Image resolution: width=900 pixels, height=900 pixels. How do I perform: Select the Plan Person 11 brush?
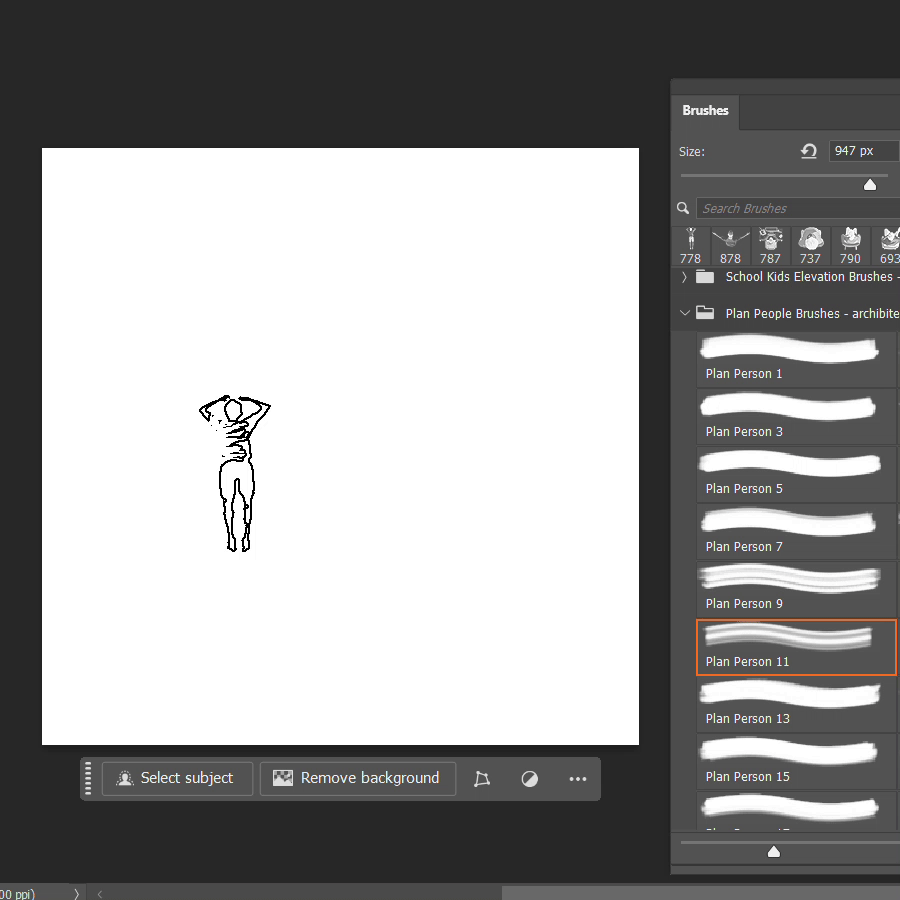pyautogui.click(x=796, y=647)
